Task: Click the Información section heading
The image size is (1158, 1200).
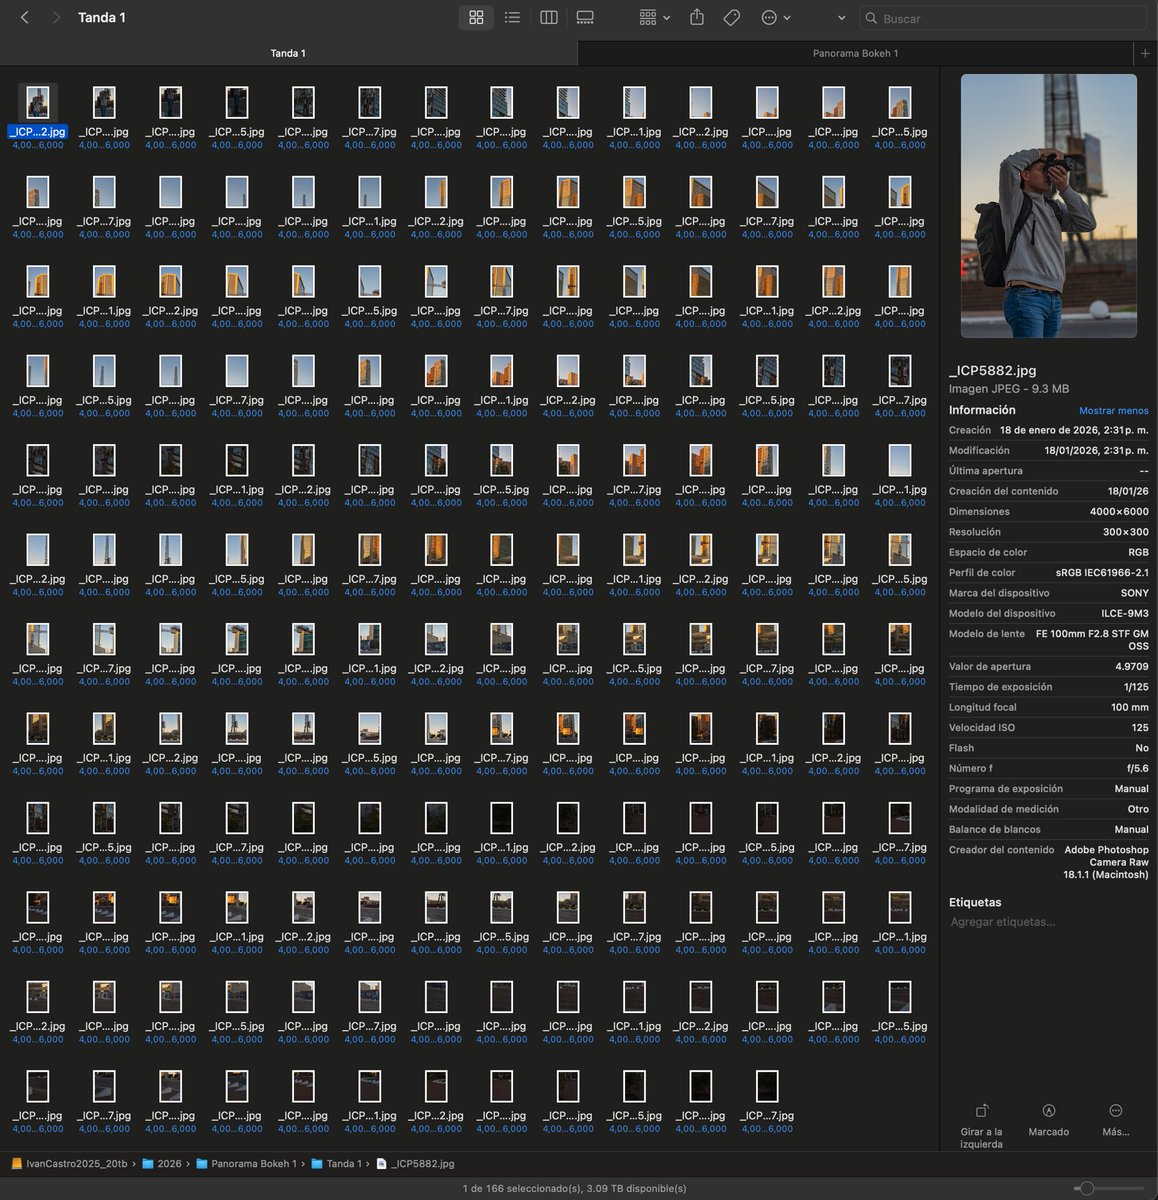Action: pyautogui.click(x=982, y=410)
